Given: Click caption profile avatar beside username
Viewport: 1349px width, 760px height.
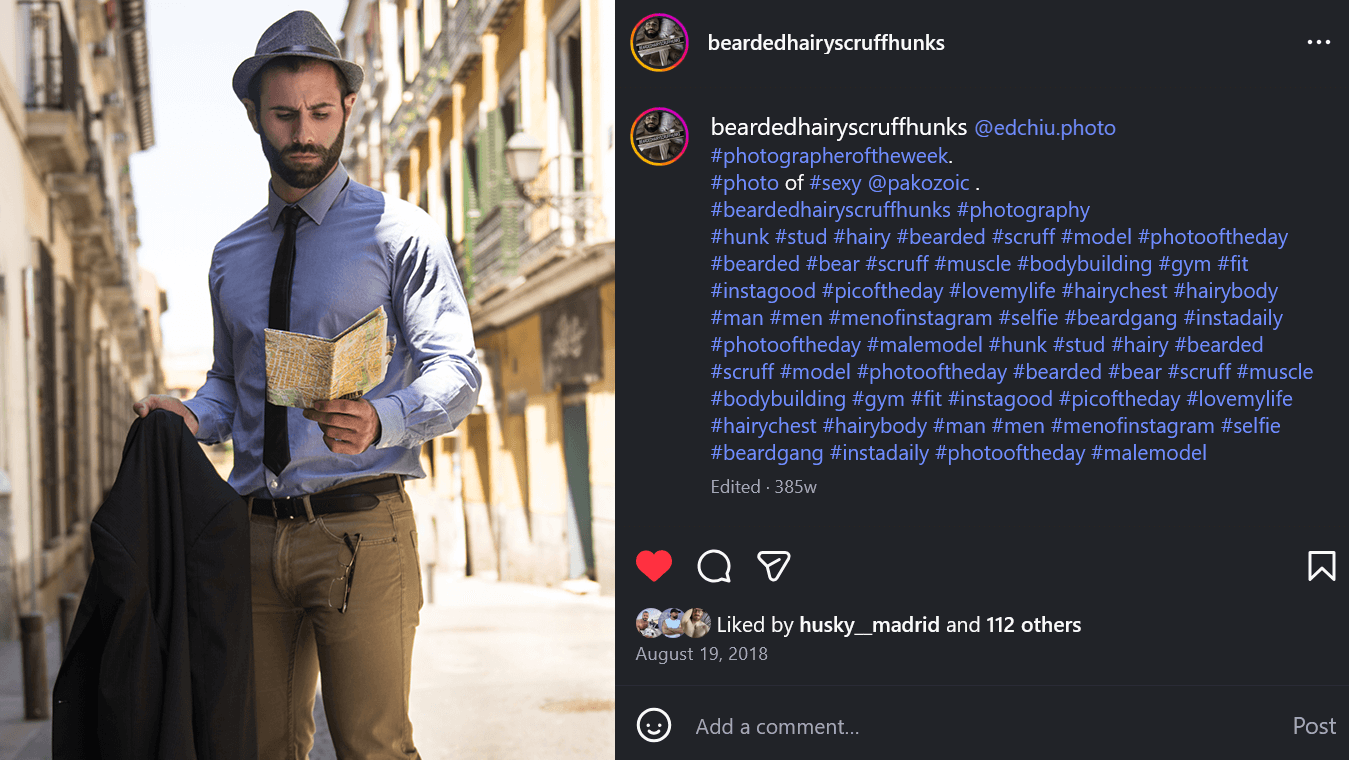Looking at the screenshot, I should pos(659,136).
